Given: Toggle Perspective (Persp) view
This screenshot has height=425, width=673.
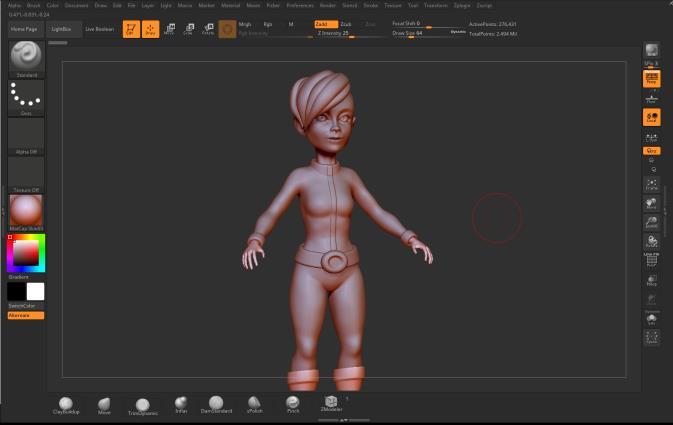Looking at the screenshot, I should pyautogui.click(x=652, y=79).
